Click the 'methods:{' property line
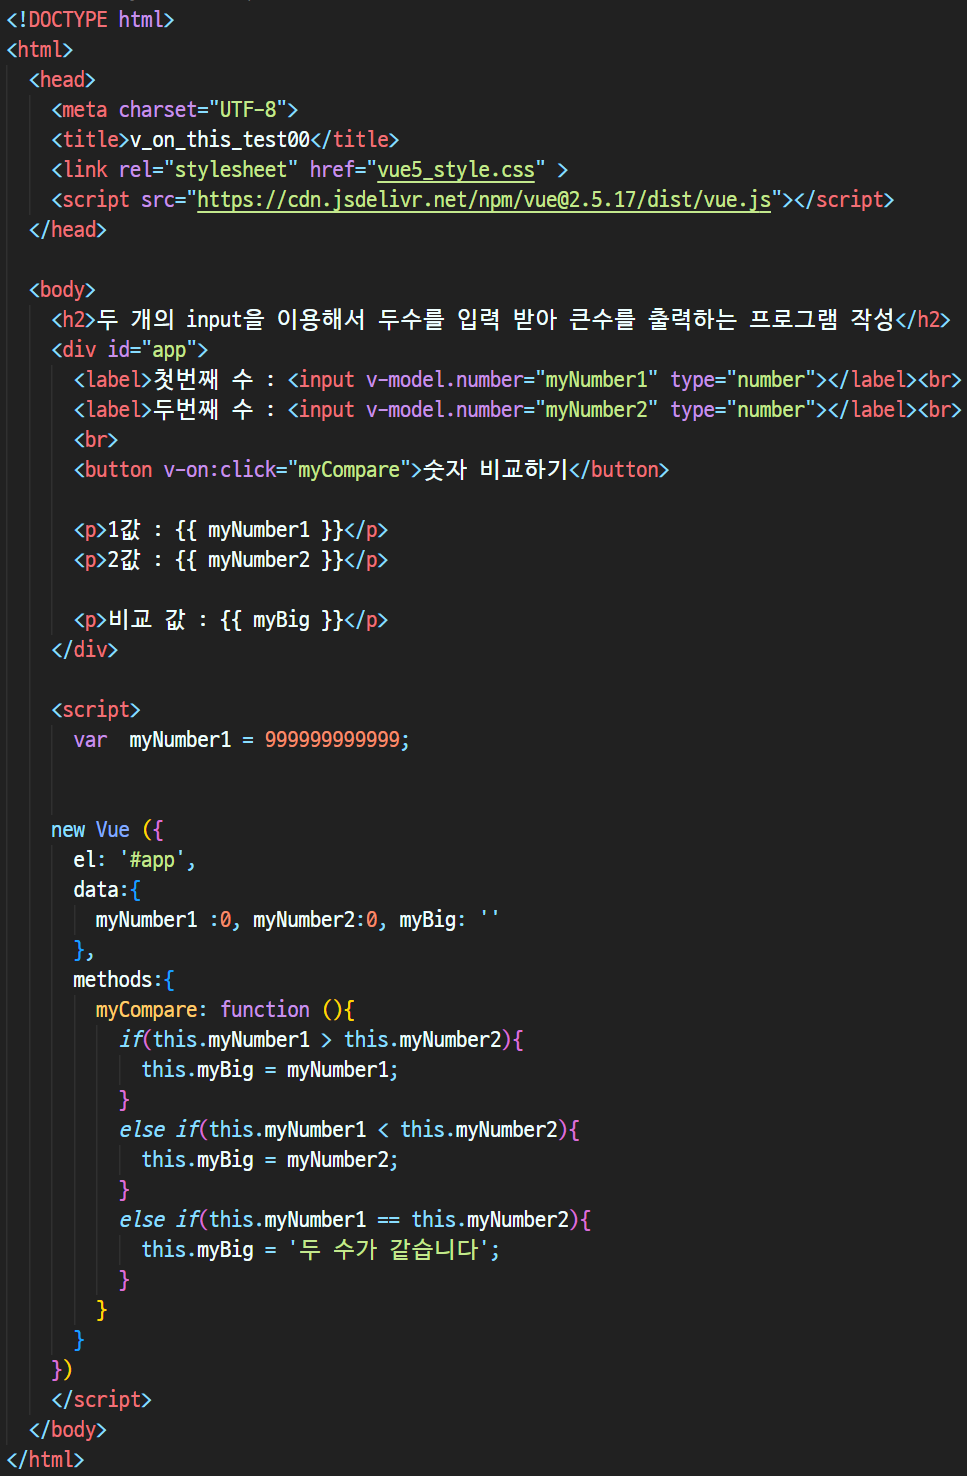The image size is (967, 1476). (x=124, y=980)
